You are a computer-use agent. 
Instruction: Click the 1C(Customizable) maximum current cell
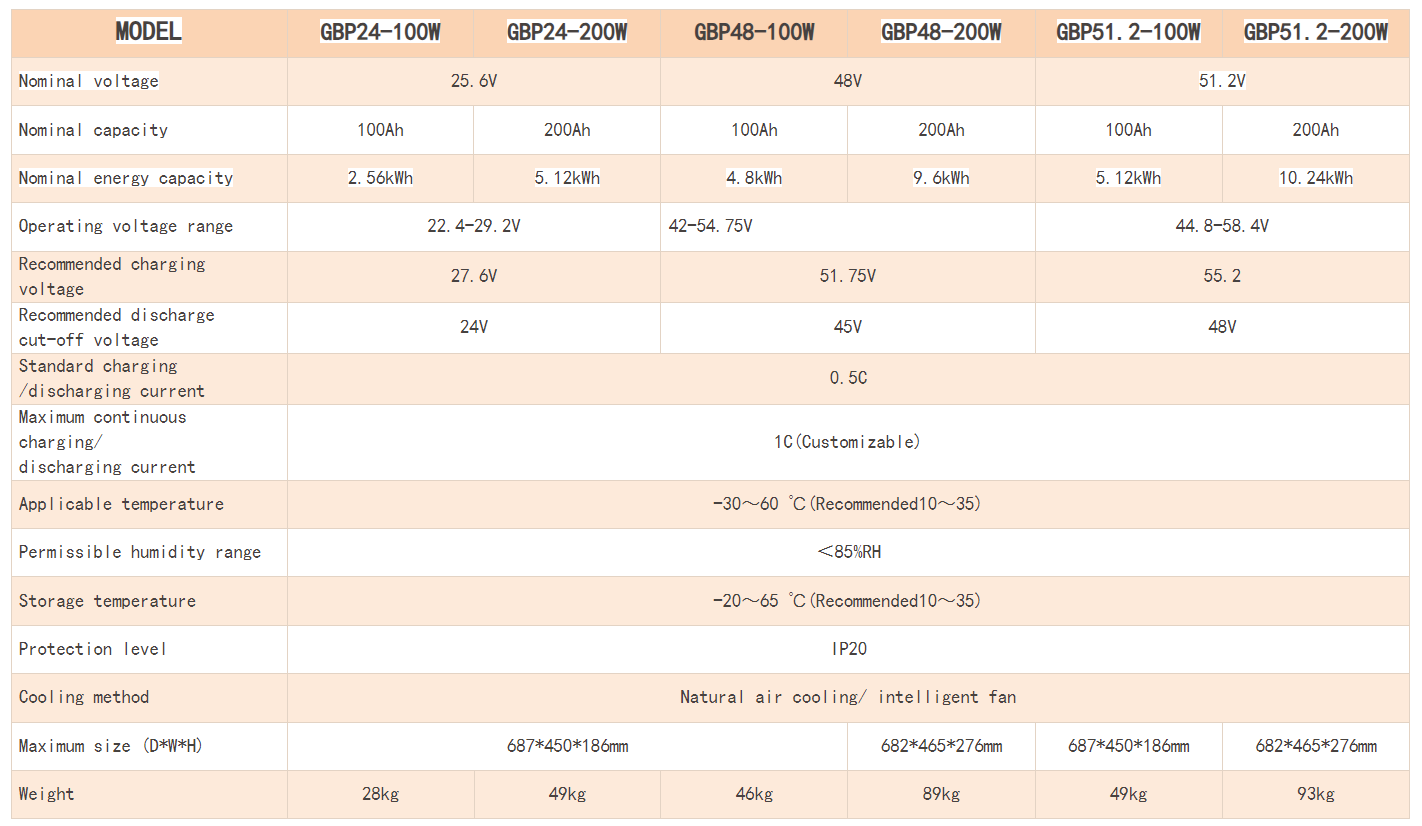click(x=847, y=442)
